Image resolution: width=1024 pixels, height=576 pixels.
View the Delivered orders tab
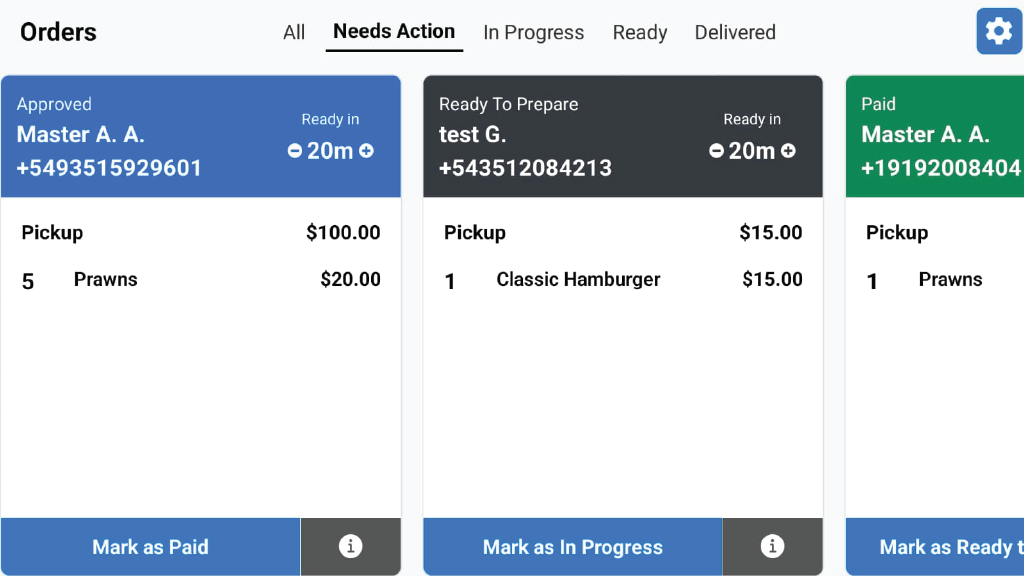click(735, 32)
